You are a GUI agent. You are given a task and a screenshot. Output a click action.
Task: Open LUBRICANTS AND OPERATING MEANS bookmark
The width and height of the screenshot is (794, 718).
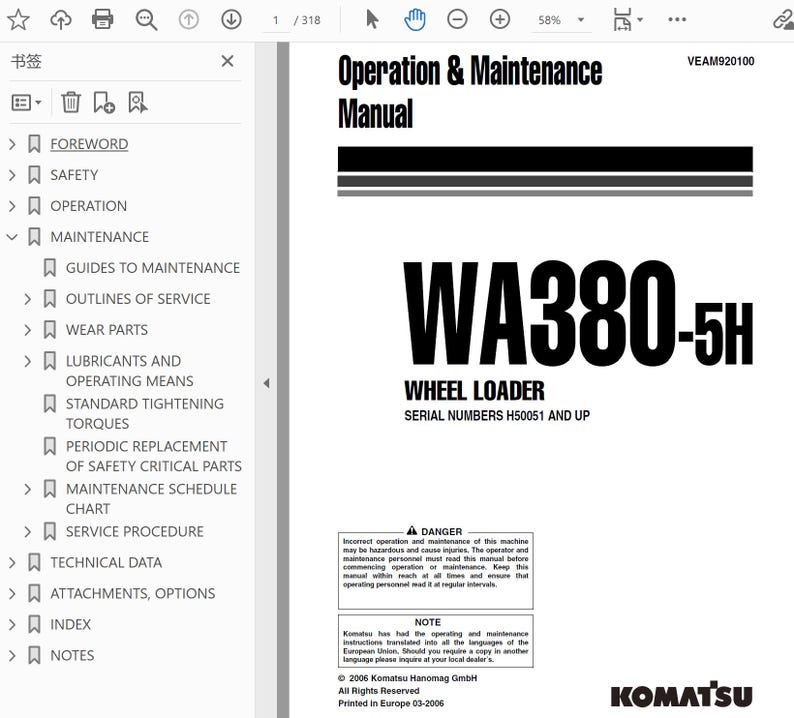[x=130, y=371]
